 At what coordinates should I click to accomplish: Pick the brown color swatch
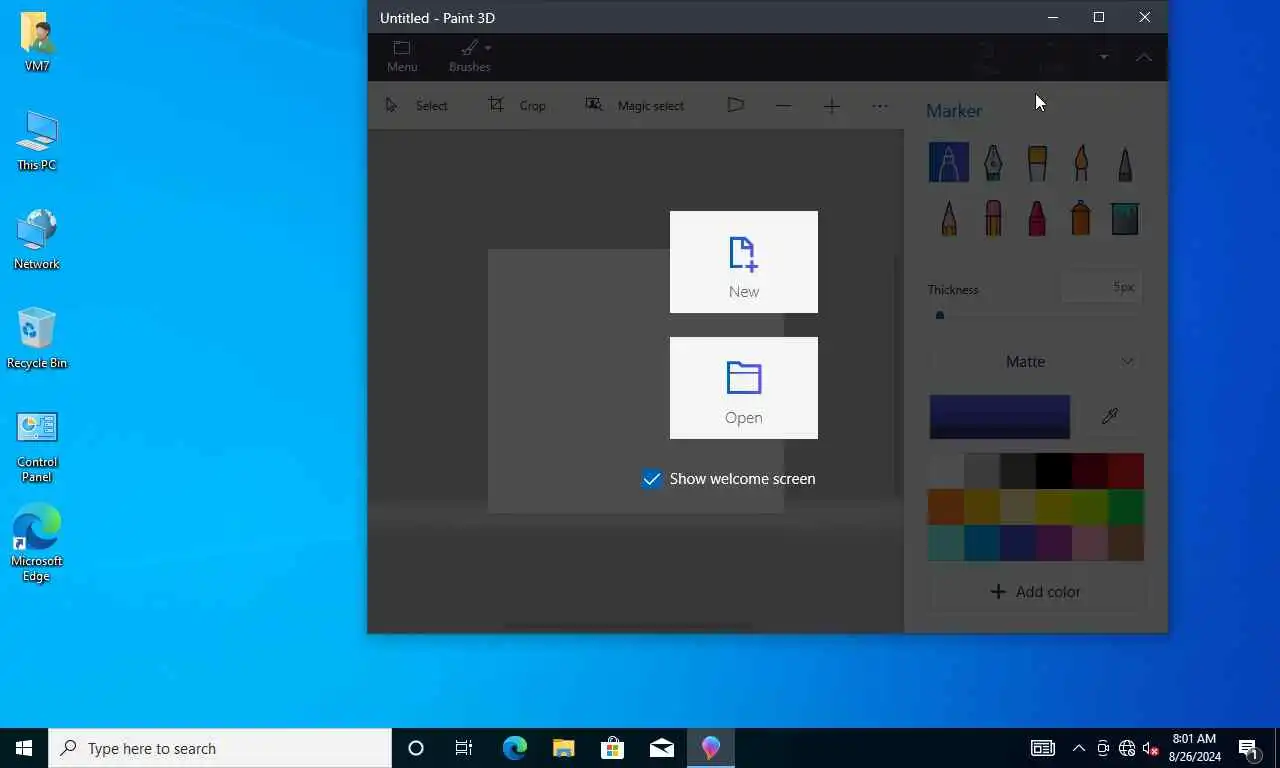[1126, 543]
